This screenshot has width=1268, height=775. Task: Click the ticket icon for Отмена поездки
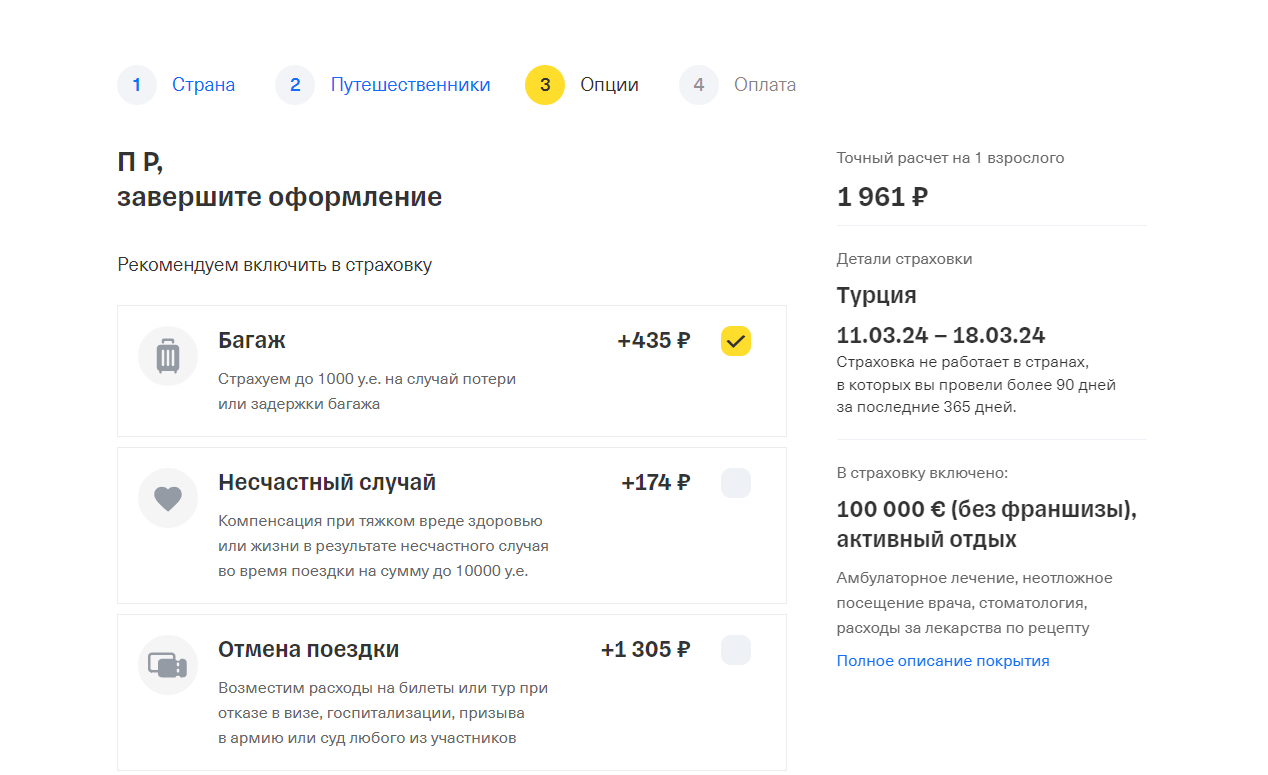(168, 665)
